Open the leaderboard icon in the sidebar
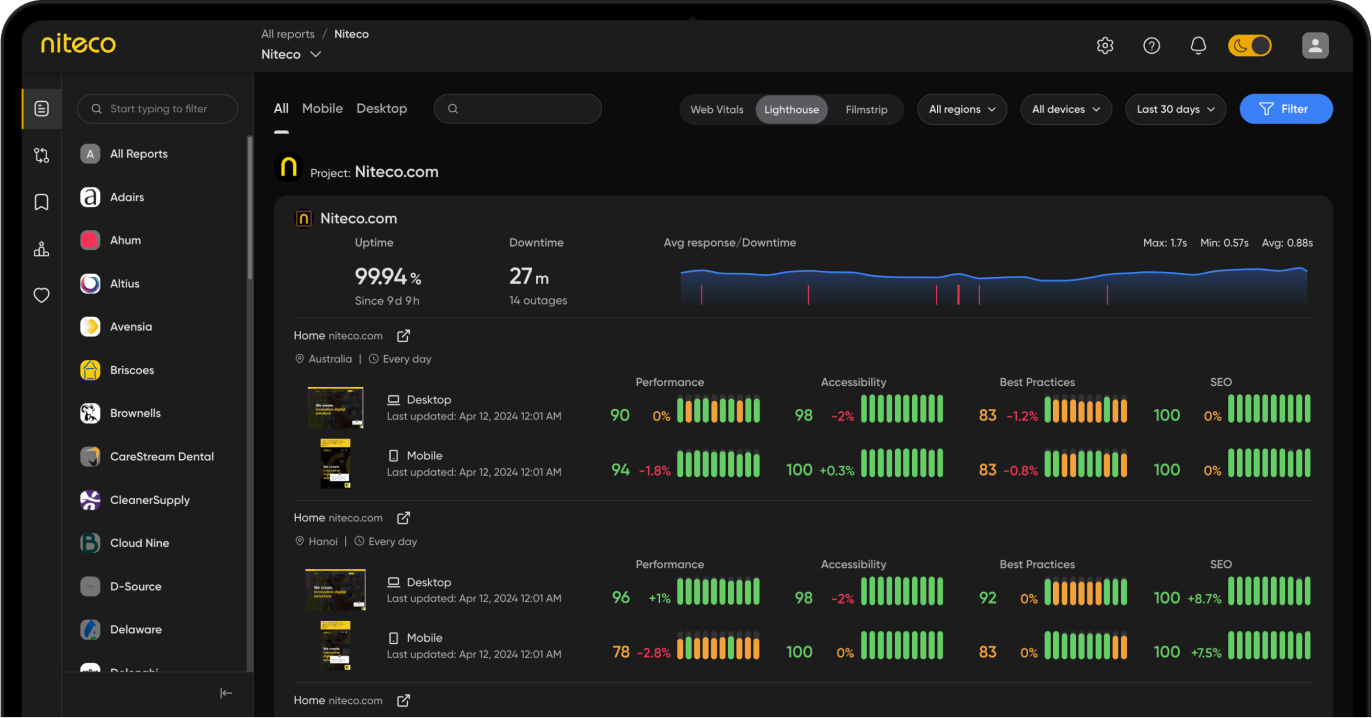This screenshot has height=718, width=1372. 41,248
